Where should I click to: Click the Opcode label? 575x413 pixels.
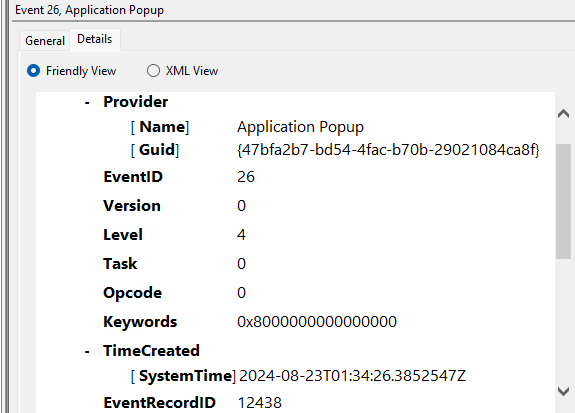click(x=132, y=293)
